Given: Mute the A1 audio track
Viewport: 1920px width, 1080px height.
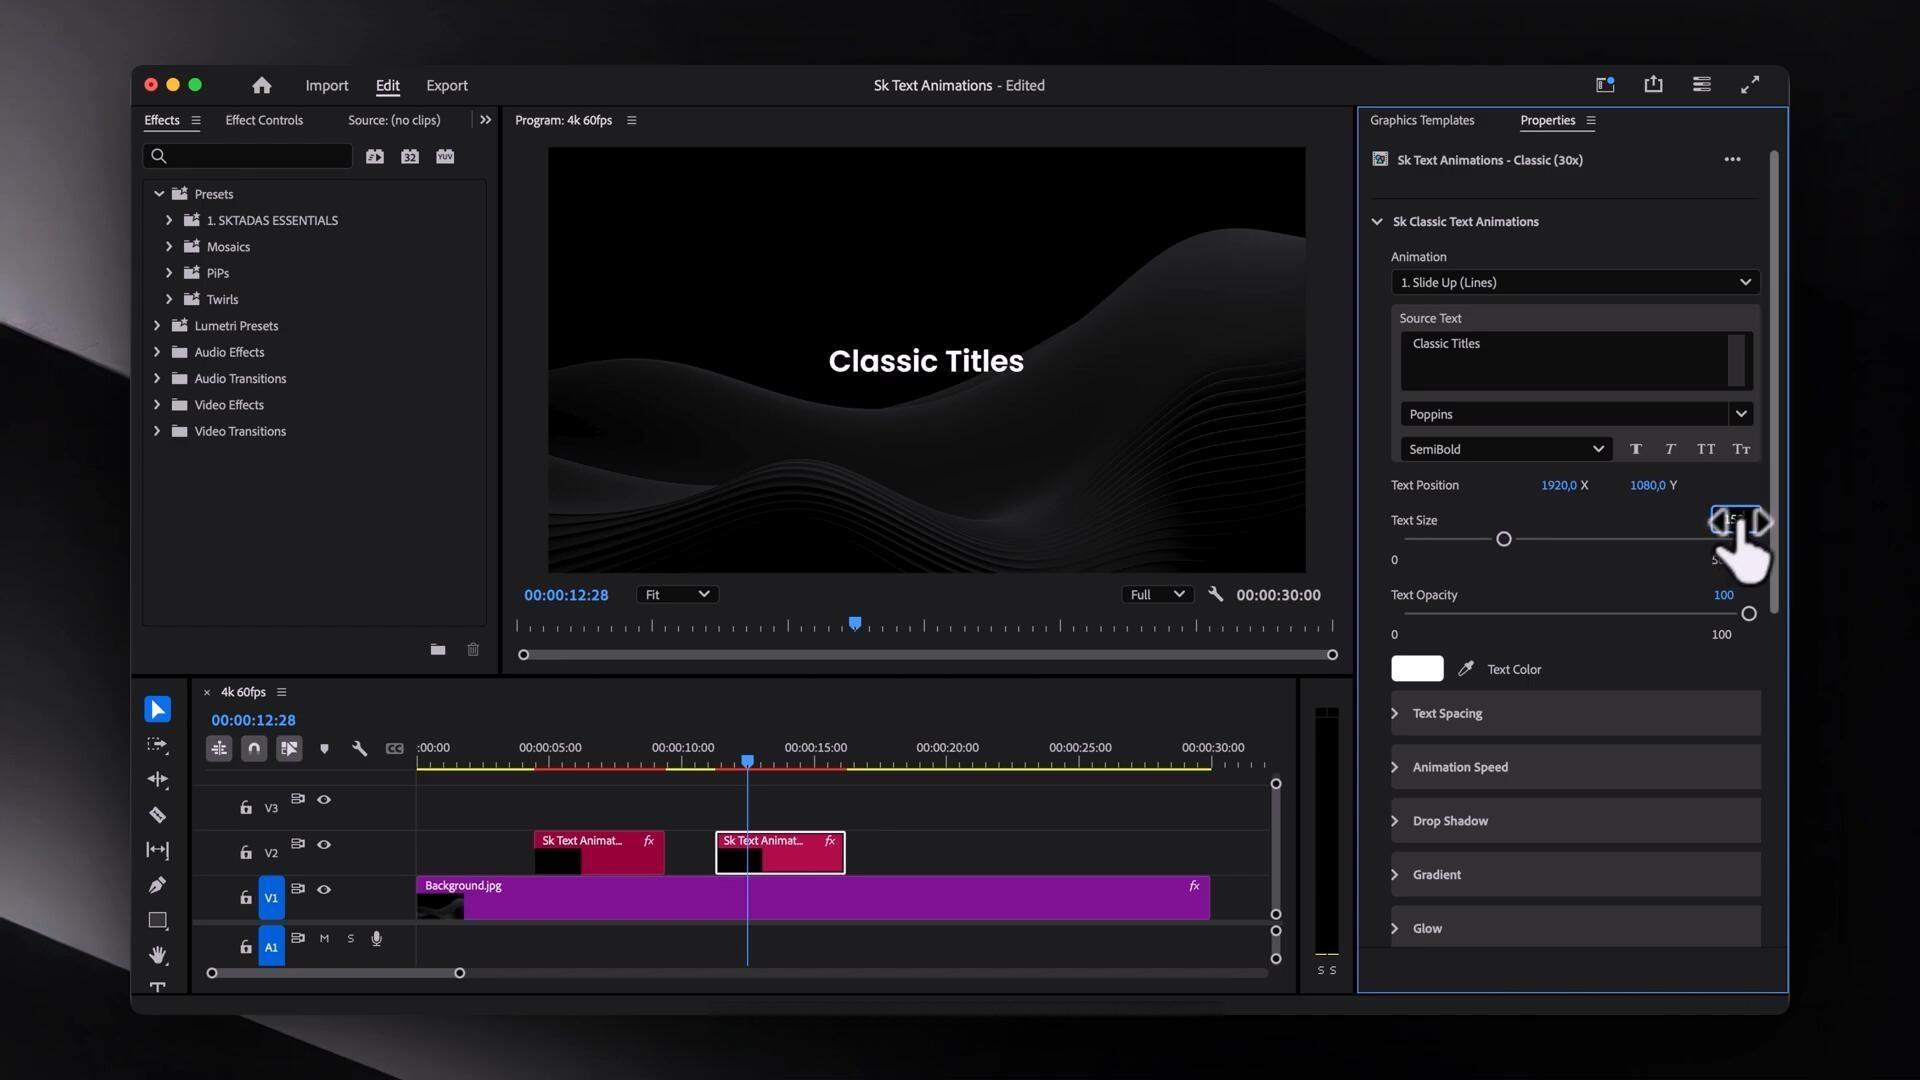Looking at the screenshot, I should tap(324, 939).
